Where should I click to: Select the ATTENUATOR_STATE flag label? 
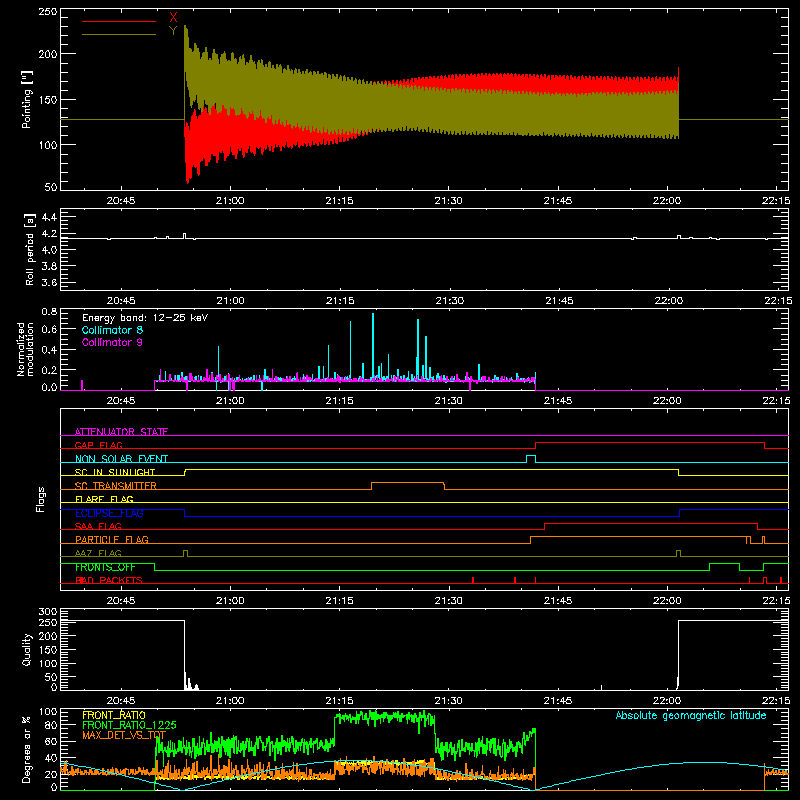(x=121, y=432)
